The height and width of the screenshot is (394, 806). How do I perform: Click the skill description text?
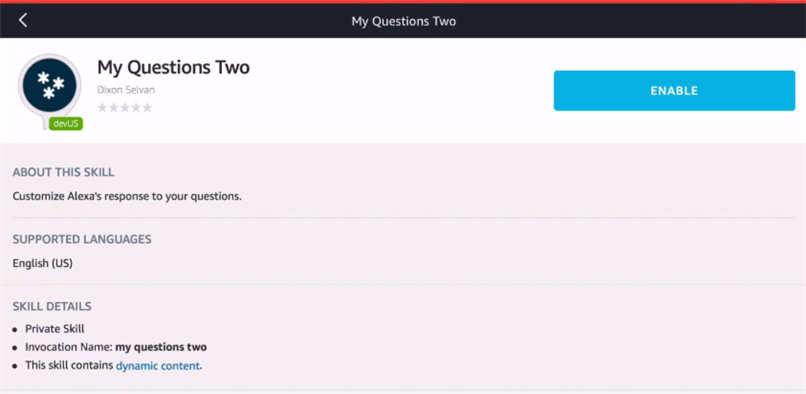[x=127, y=196]
